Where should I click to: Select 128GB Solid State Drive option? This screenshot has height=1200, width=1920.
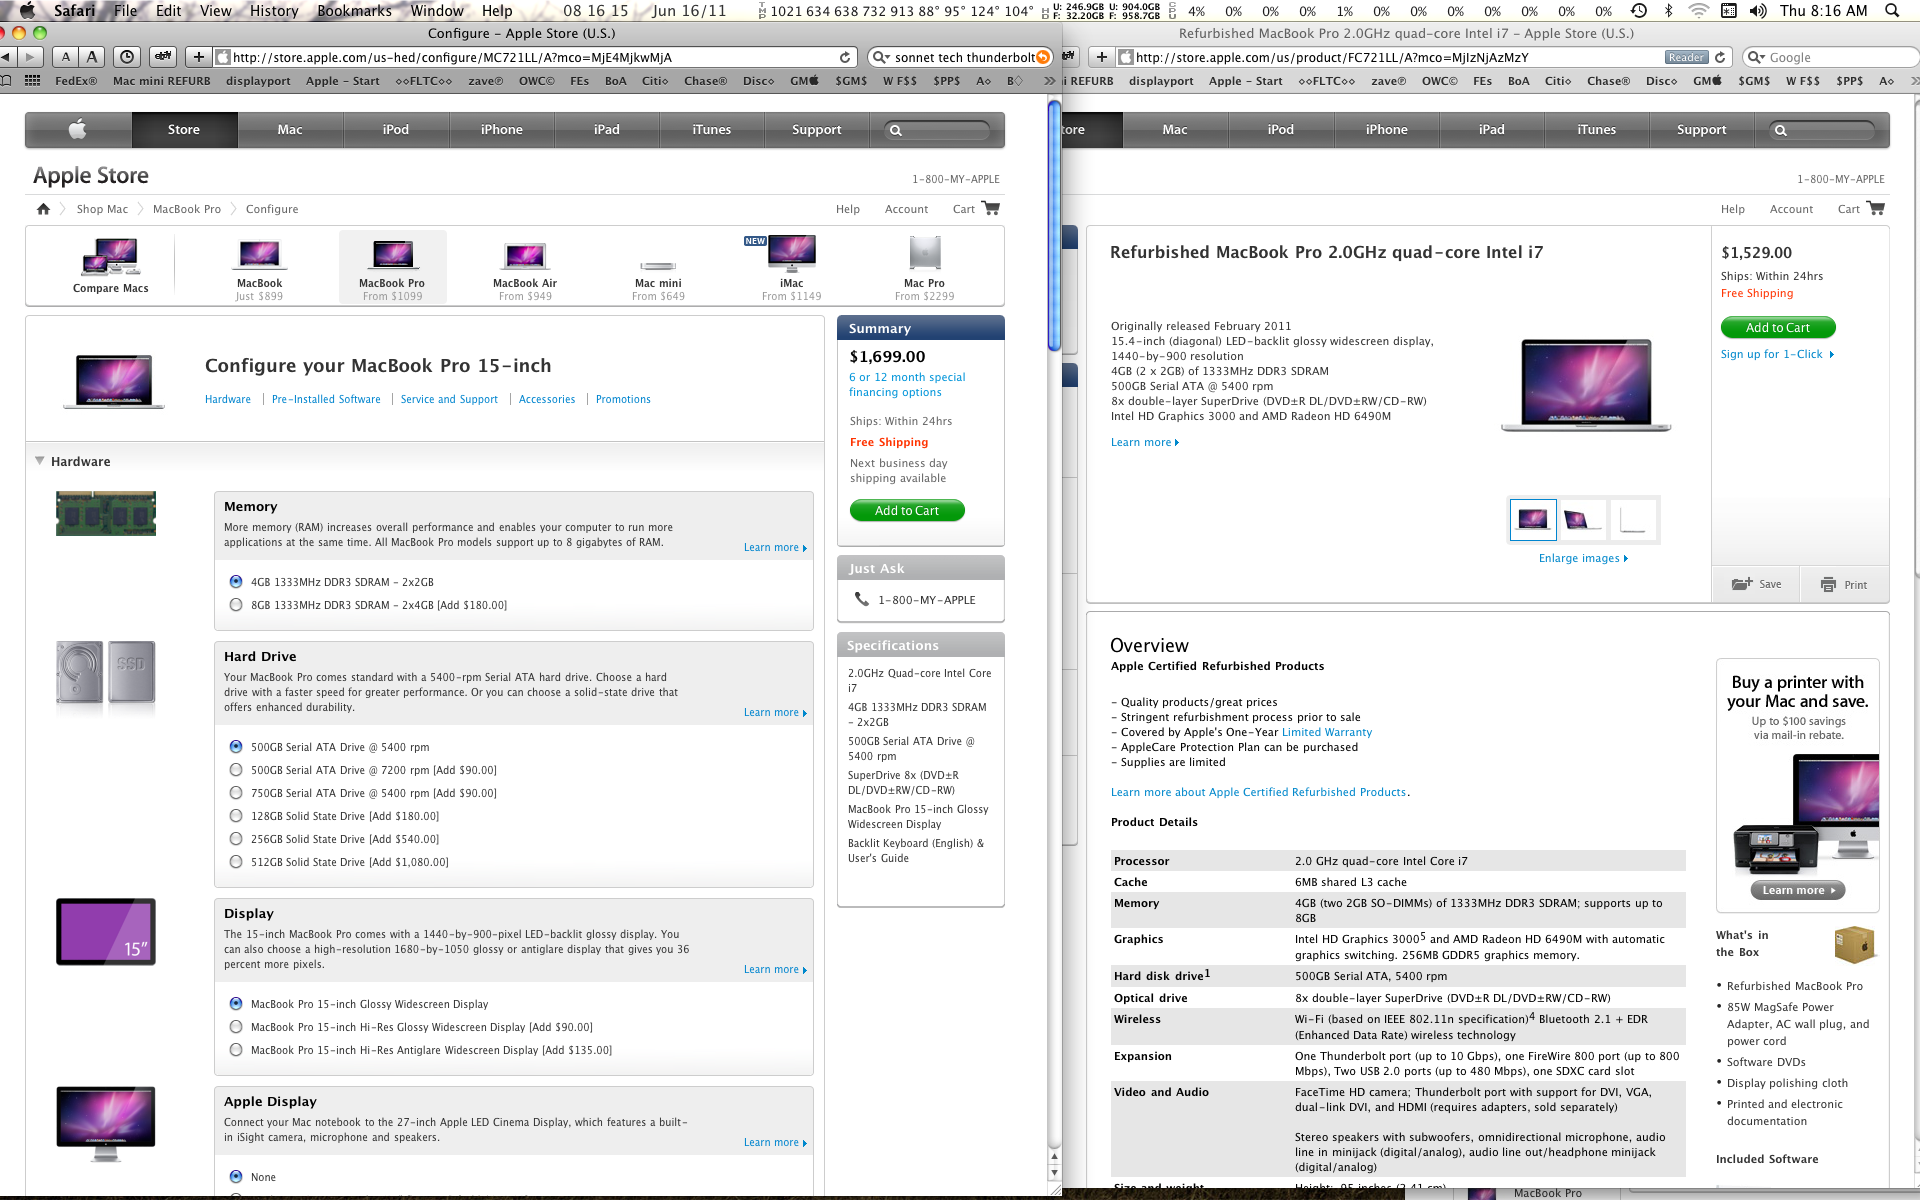click(x=236, y=815)
